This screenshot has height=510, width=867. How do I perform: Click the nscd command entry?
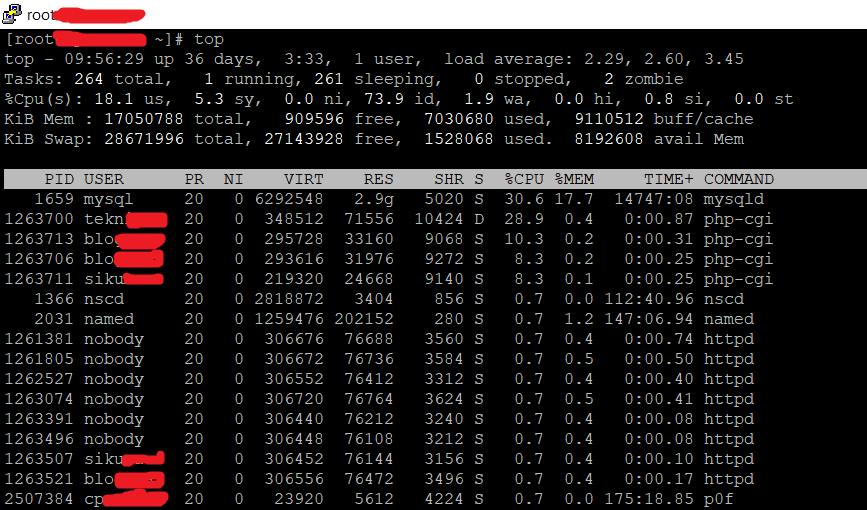[724, 299]
